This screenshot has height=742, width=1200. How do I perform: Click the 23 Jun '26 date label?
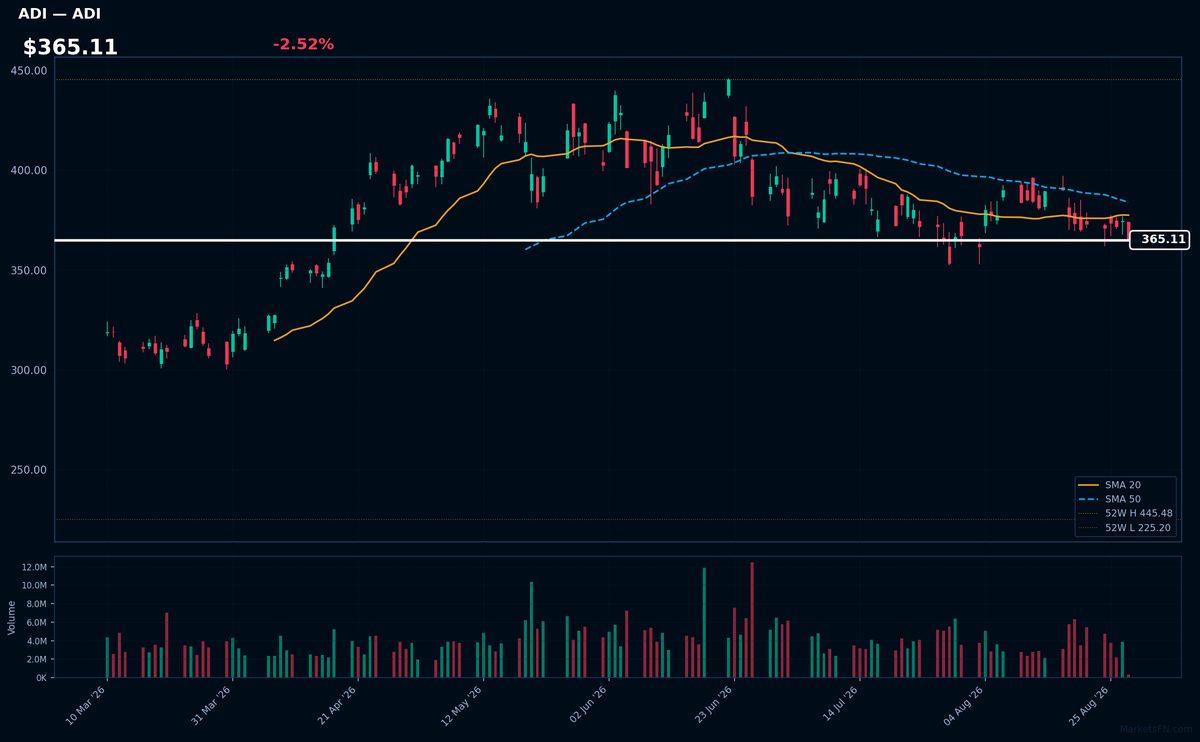(x=714, y=706)
